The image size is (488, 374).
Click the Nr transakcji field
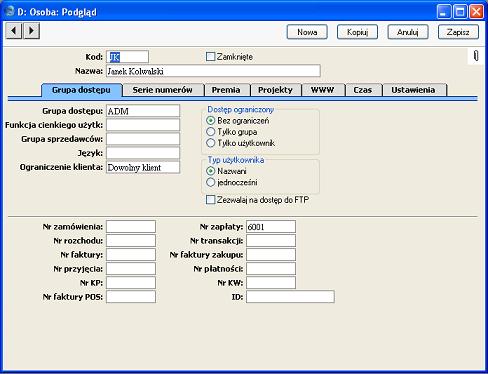[x=271, y=241]
